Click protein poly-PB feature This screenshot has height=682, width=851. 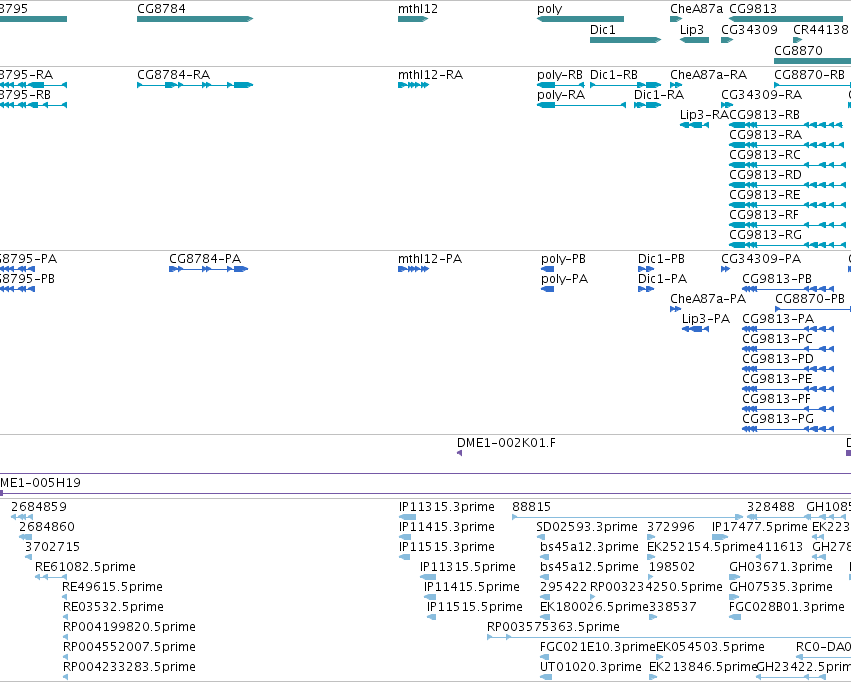coord(548,269)
